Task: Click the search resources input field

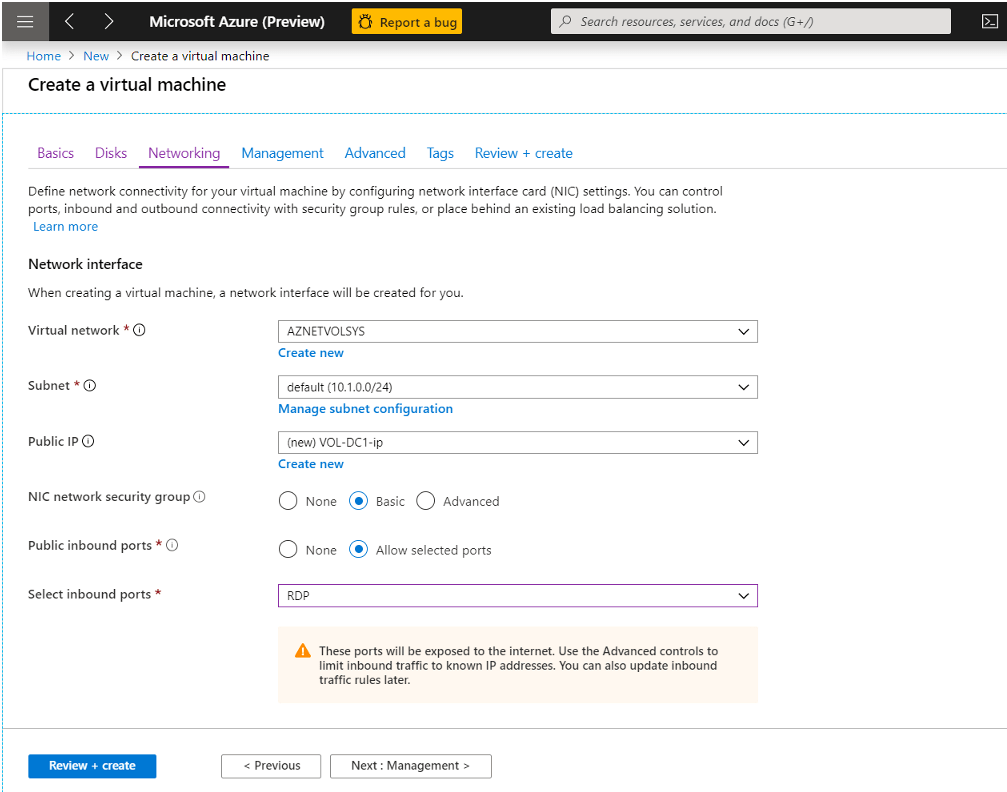Action: 750,21
